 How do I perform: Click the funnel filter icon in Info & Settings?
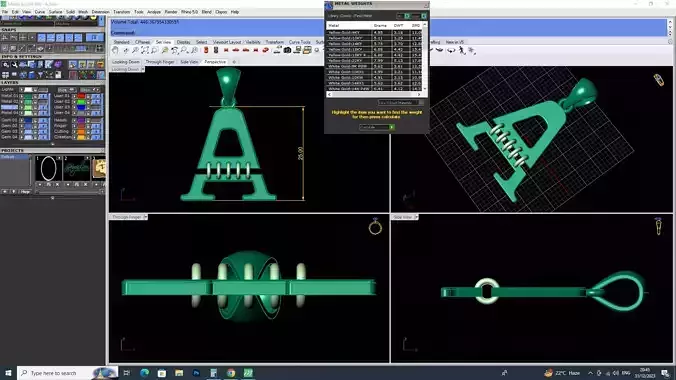point(40,75)
